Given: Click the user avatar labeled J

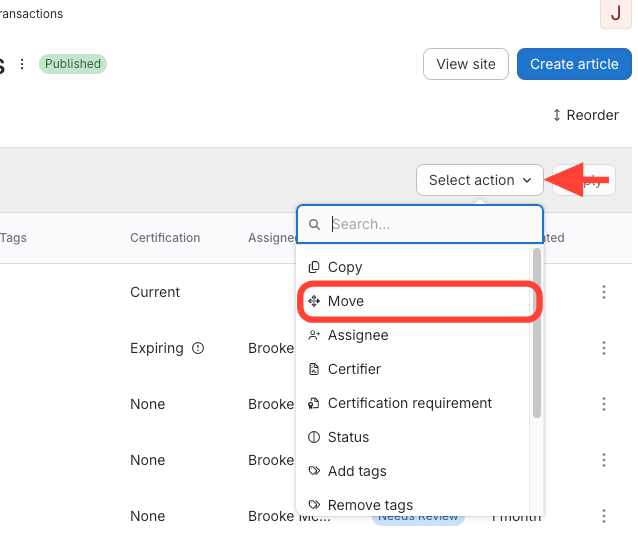Looking at the screenshot, I should pyautogui.click(x=614, y=14).
